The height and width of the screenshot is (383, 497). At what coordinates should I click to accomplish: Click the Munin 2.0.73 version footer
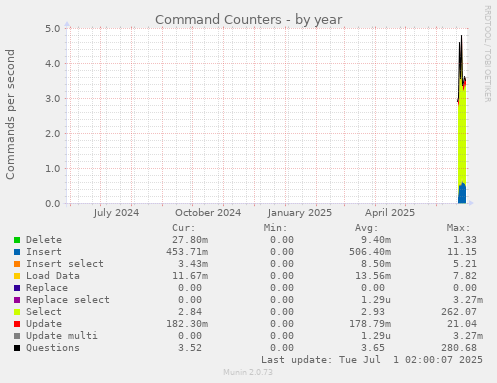point(248,372)
